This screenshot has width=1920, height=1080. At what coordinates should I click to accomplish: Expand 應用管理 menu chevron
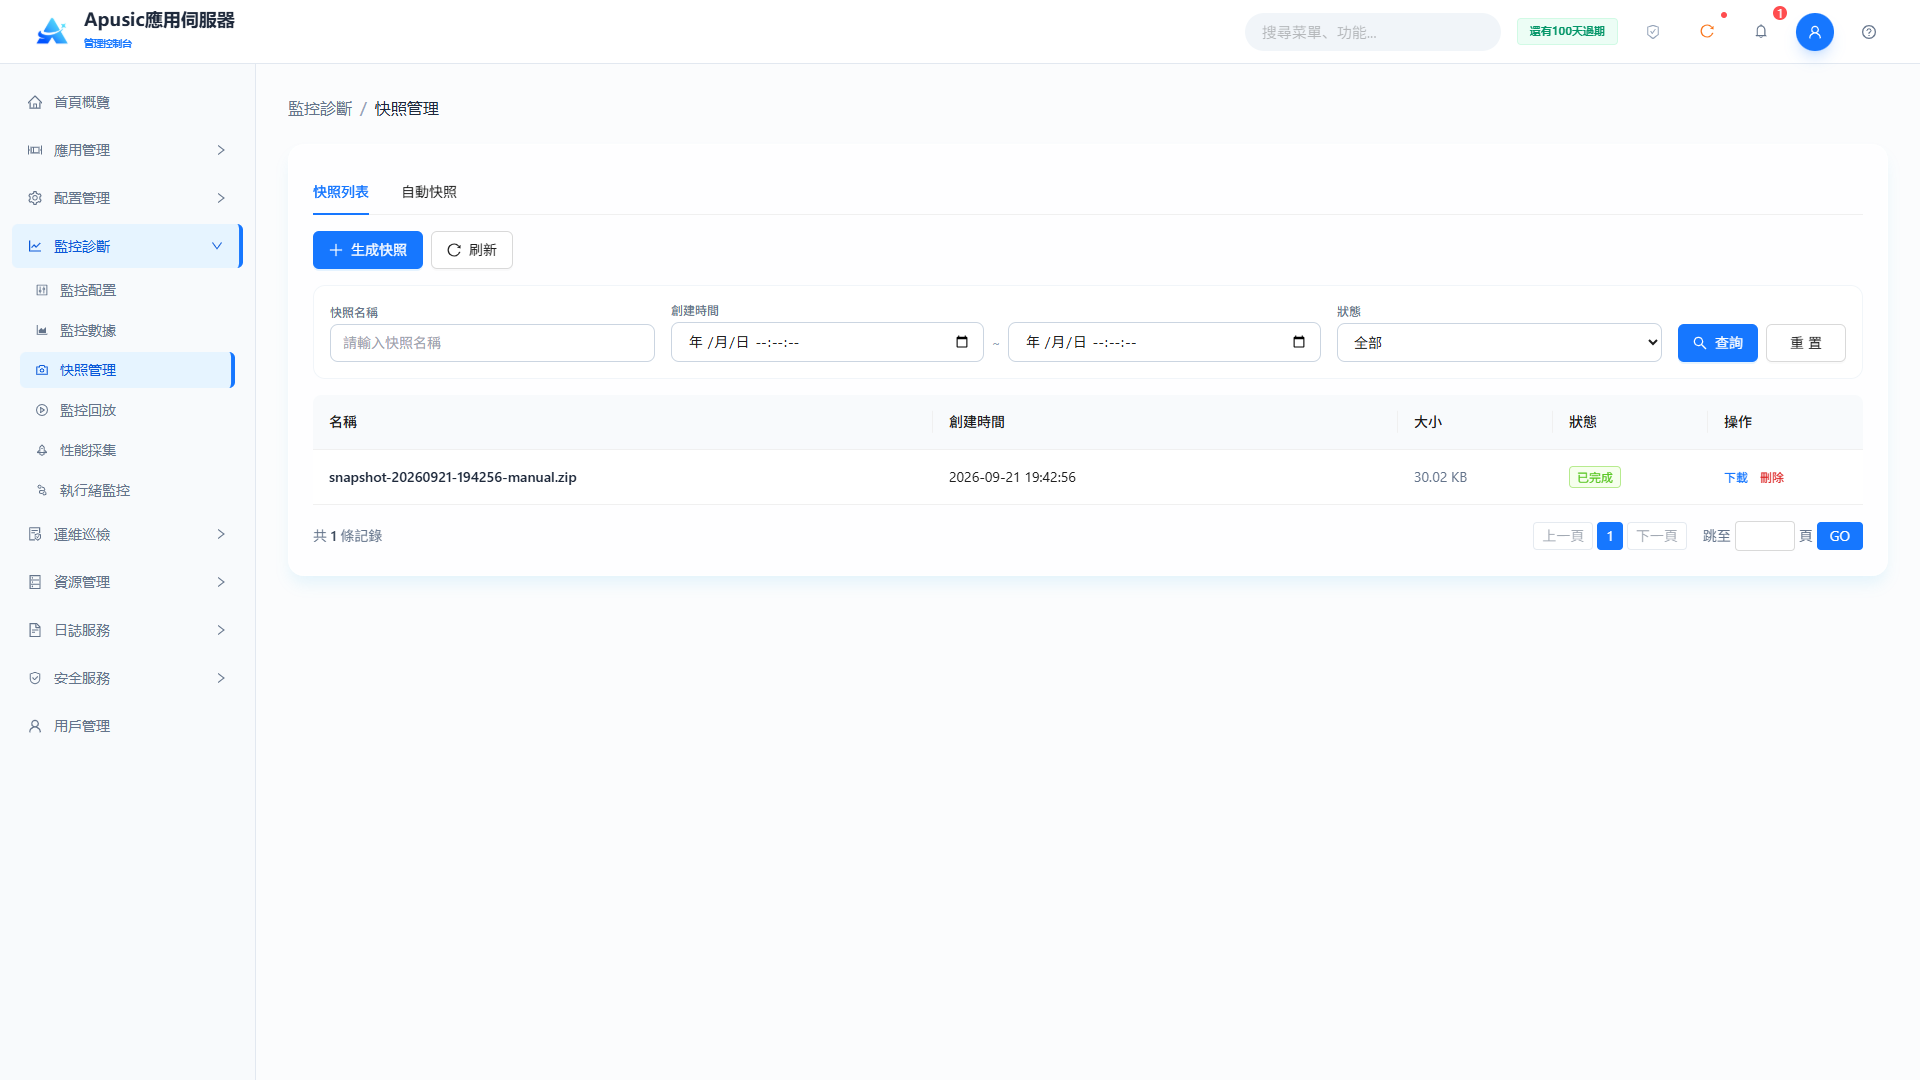click(221, 150)
